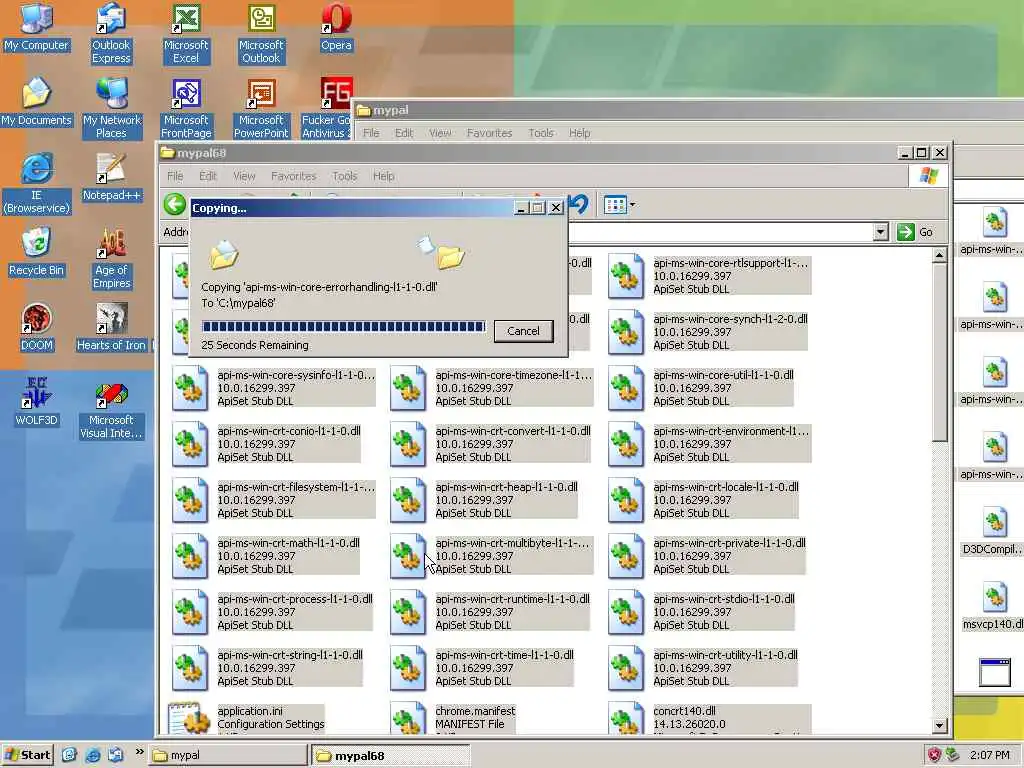Select the concrt140.dll file icon

(x=626, y=718)
